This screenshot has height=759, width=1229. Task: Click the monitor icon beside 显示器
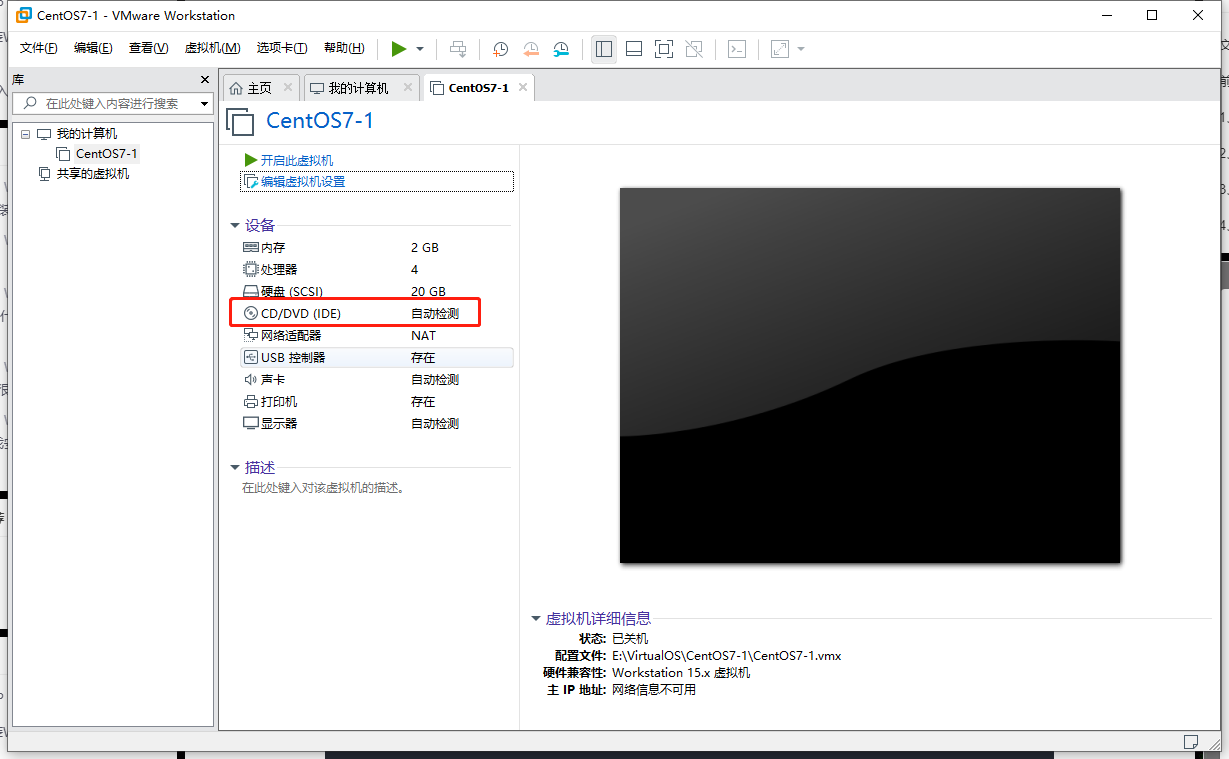point(251,423)
